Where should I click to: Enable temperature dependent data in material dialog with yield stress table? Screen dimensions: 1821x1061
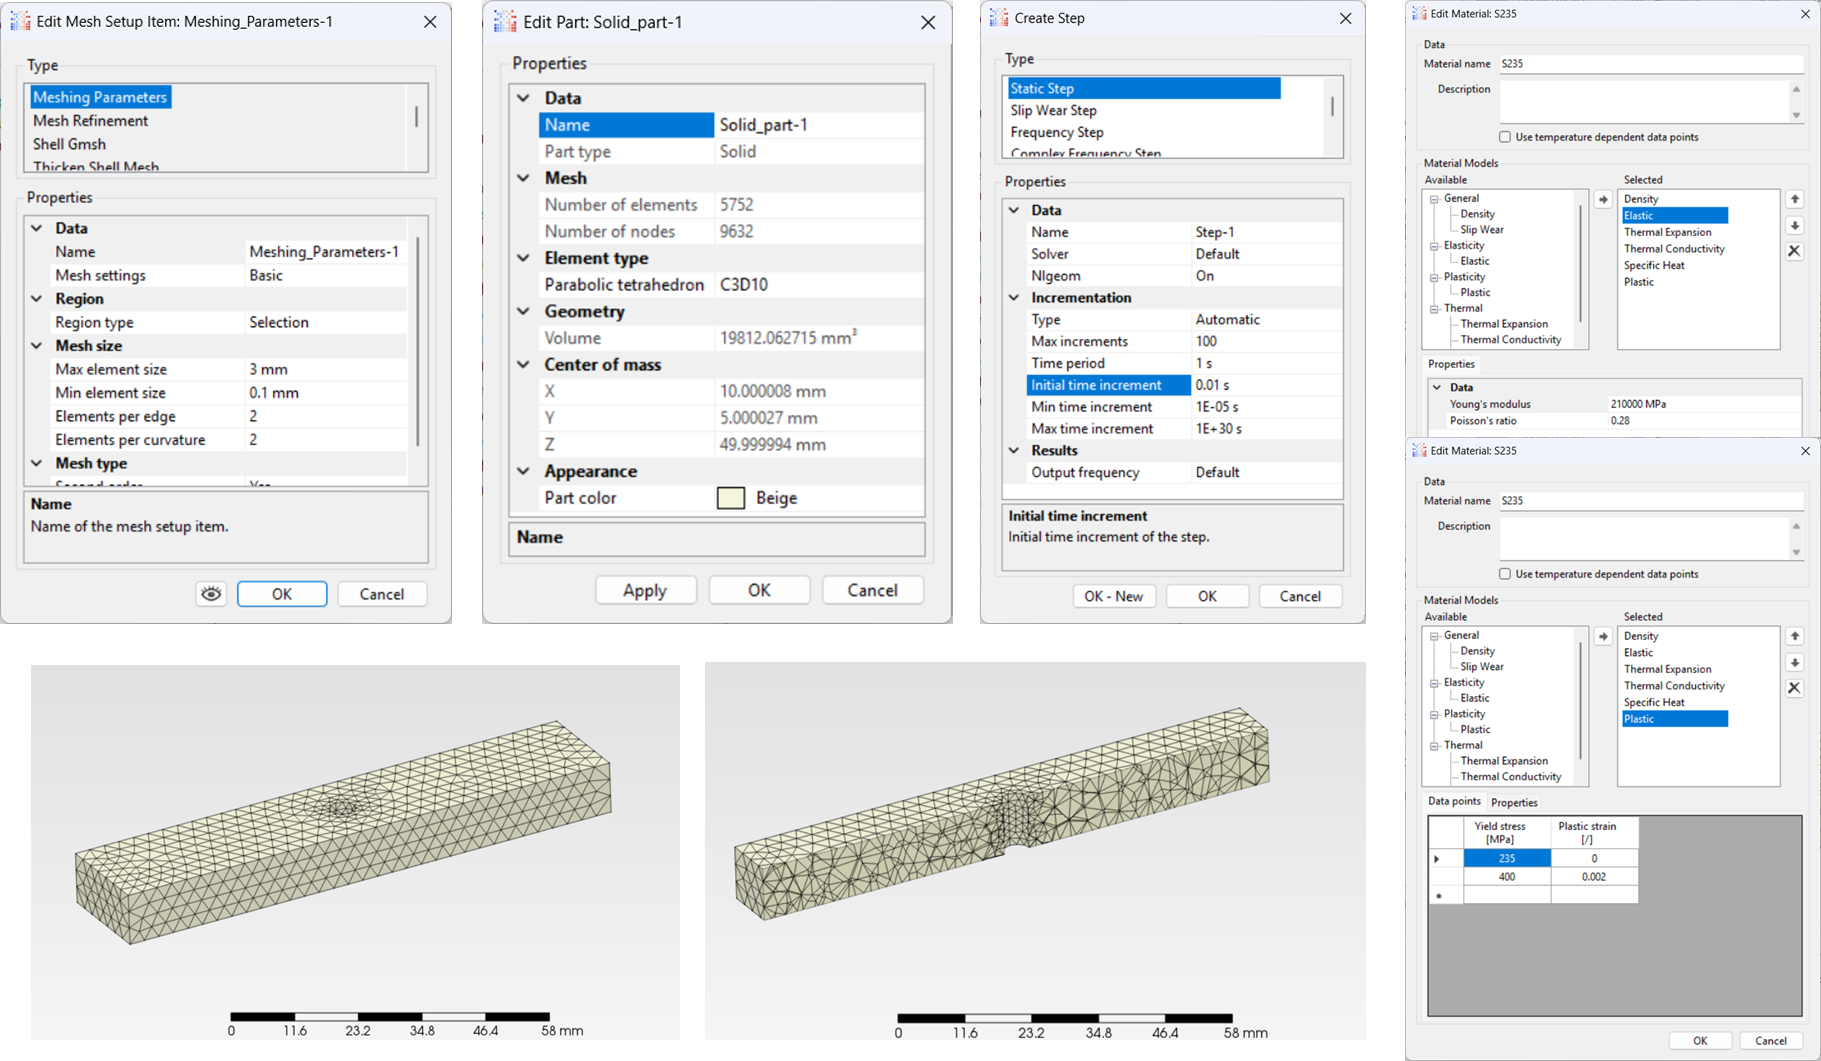[x=1505, y=574]
